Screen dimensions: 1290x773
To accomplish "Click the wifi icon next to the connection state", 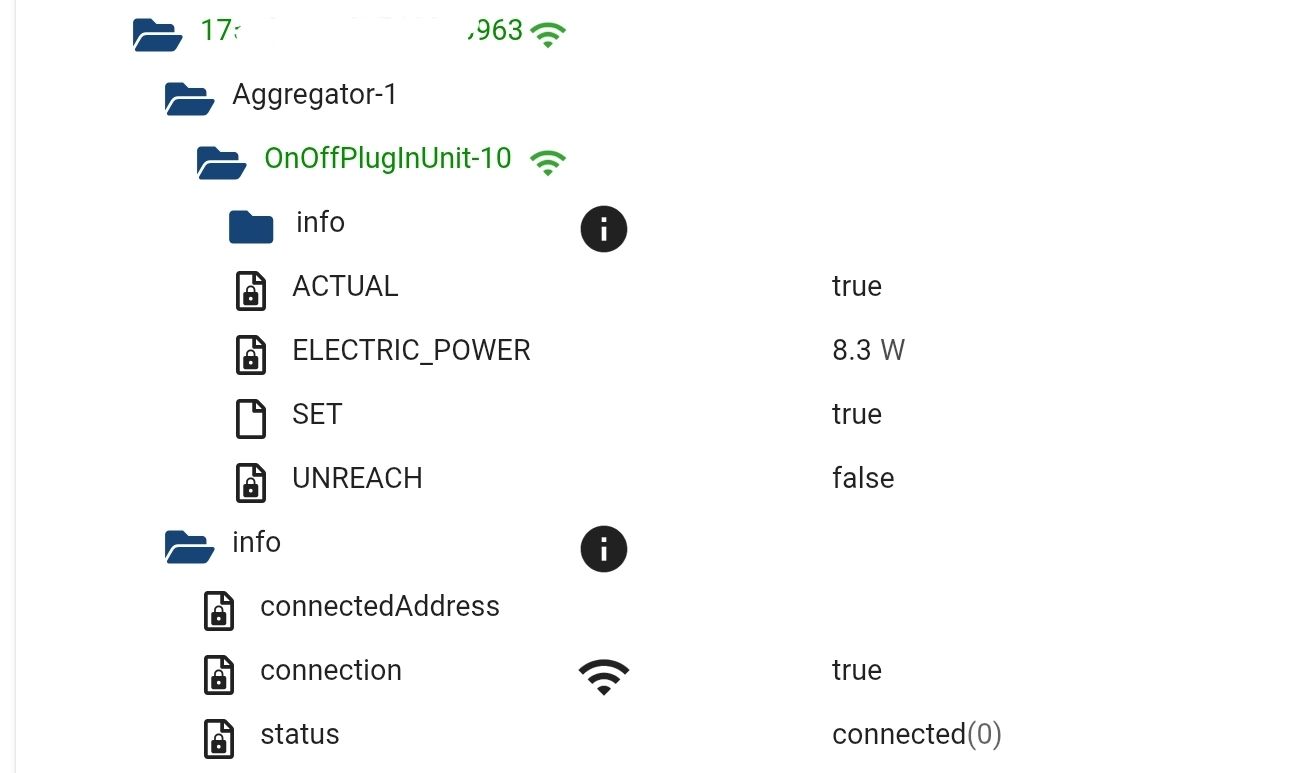I will [603, 675].
